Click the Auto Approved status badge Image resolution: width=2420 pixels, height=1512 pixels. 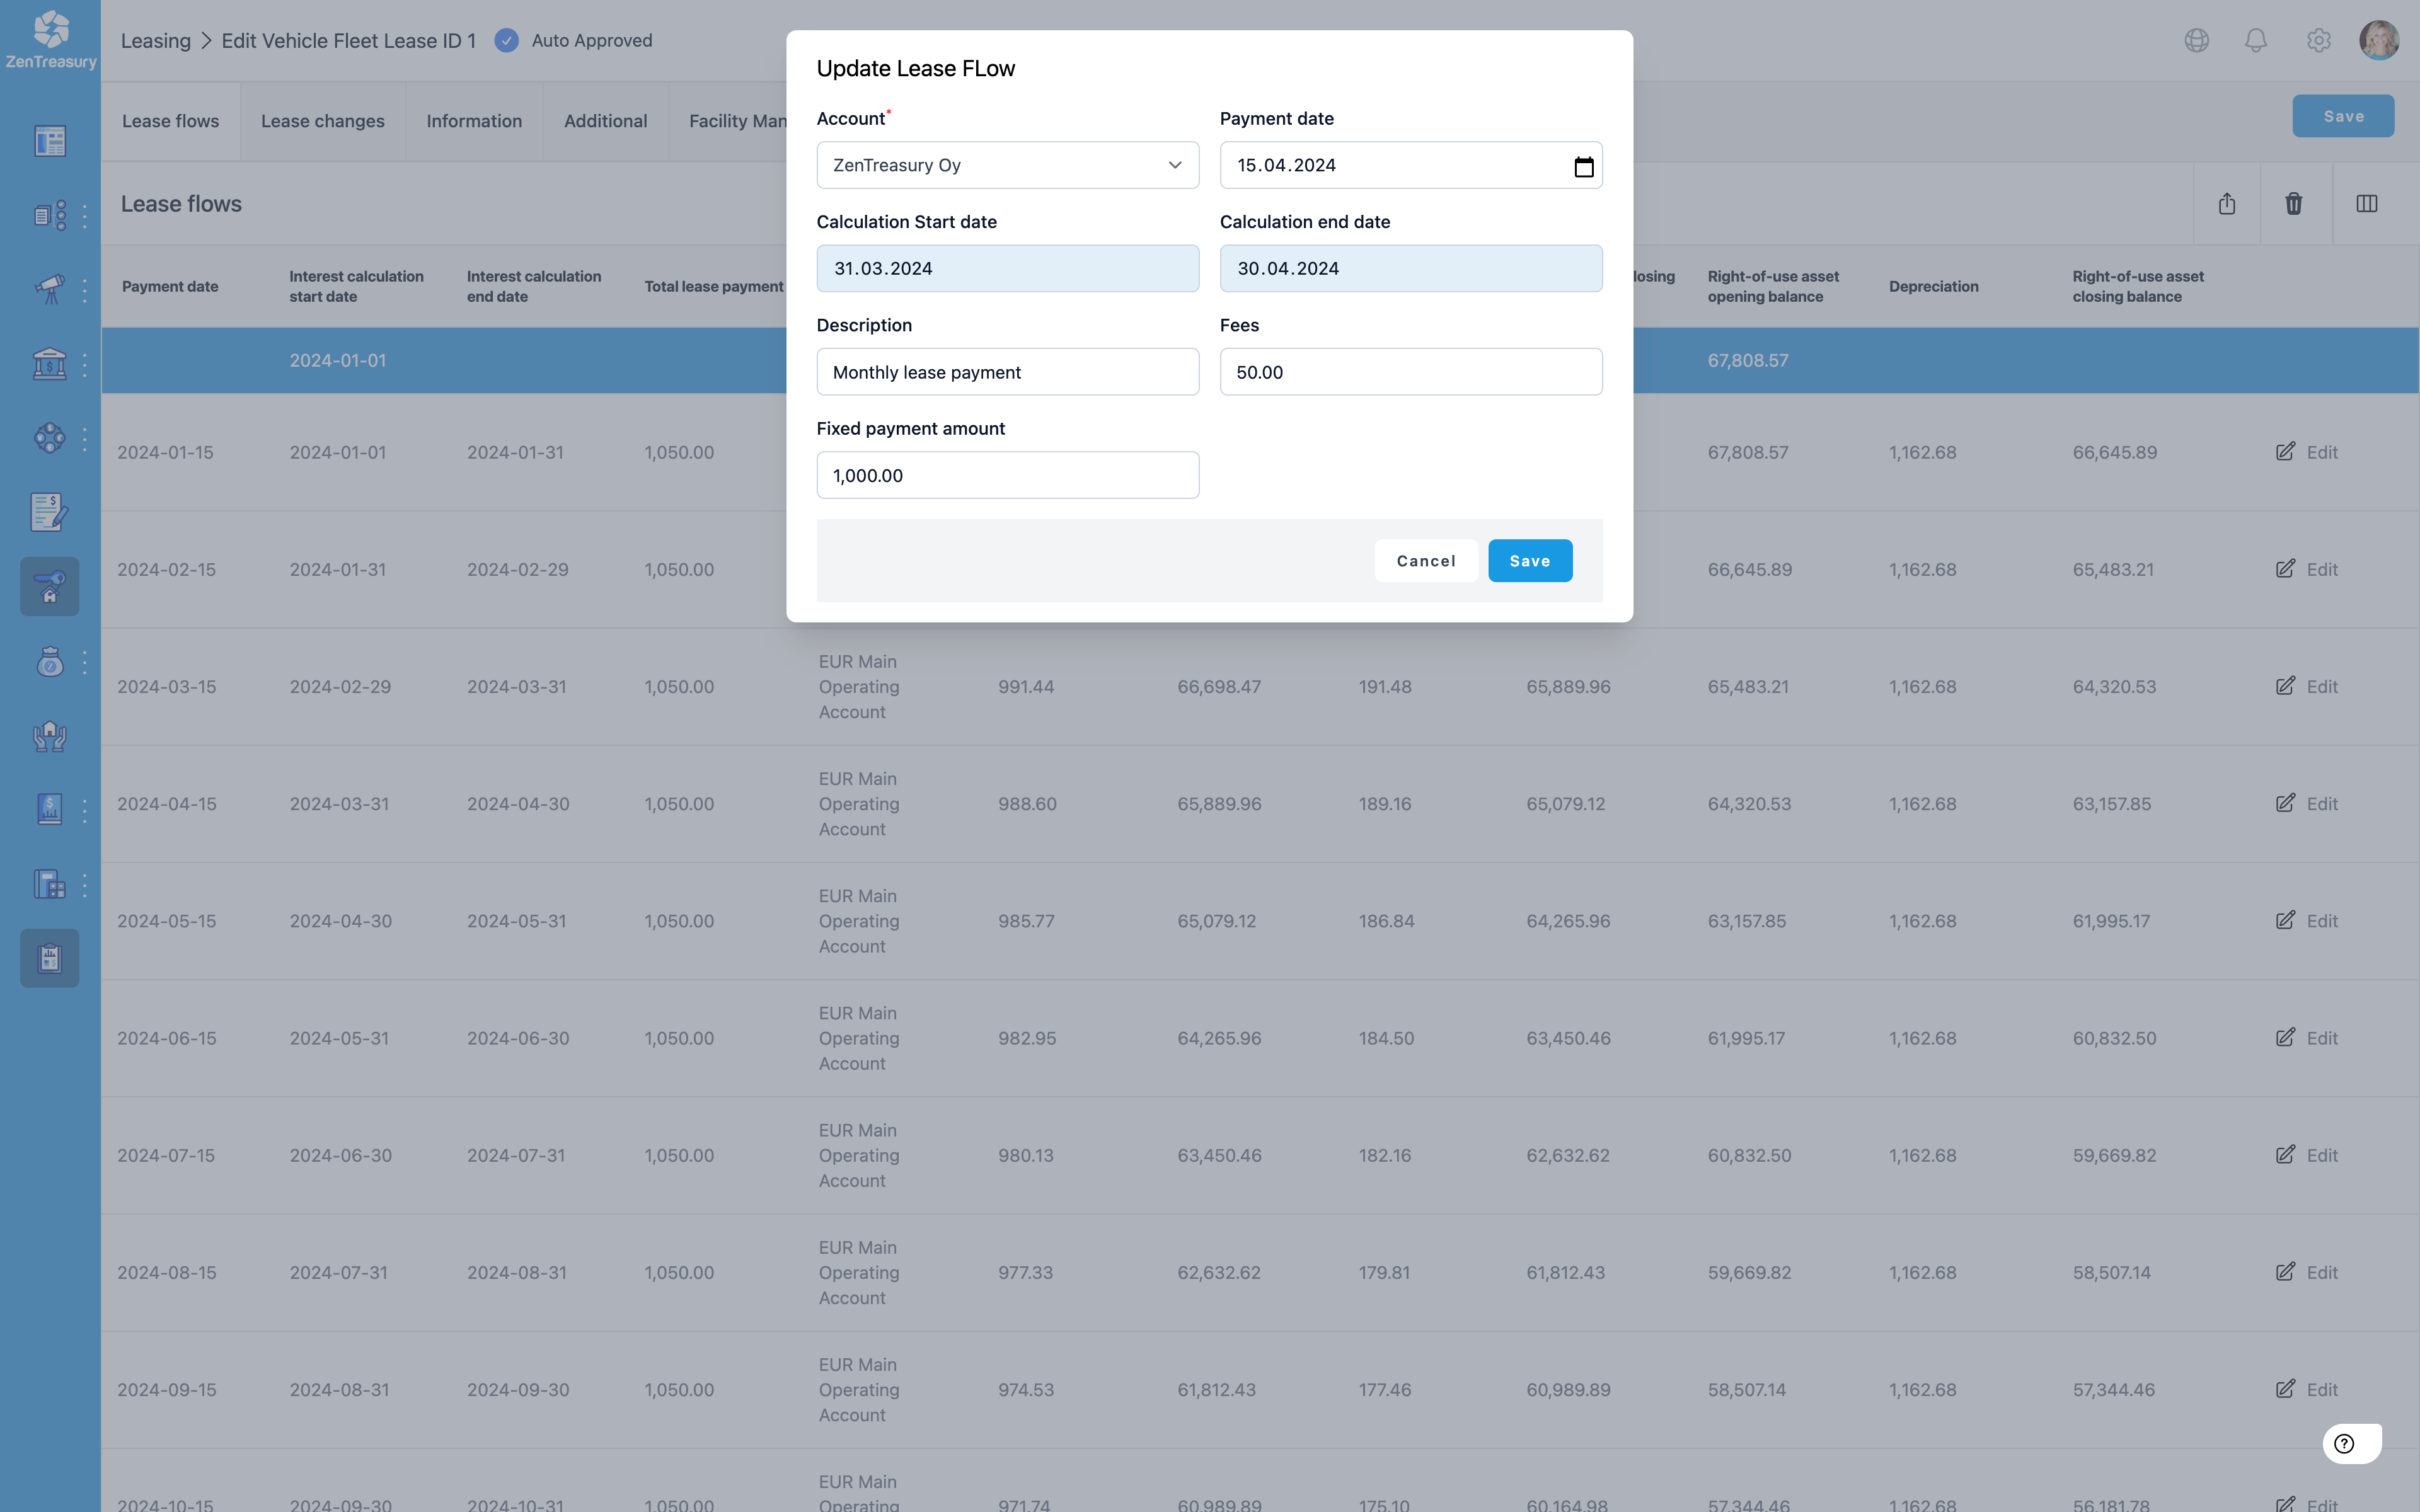(573, 40)
